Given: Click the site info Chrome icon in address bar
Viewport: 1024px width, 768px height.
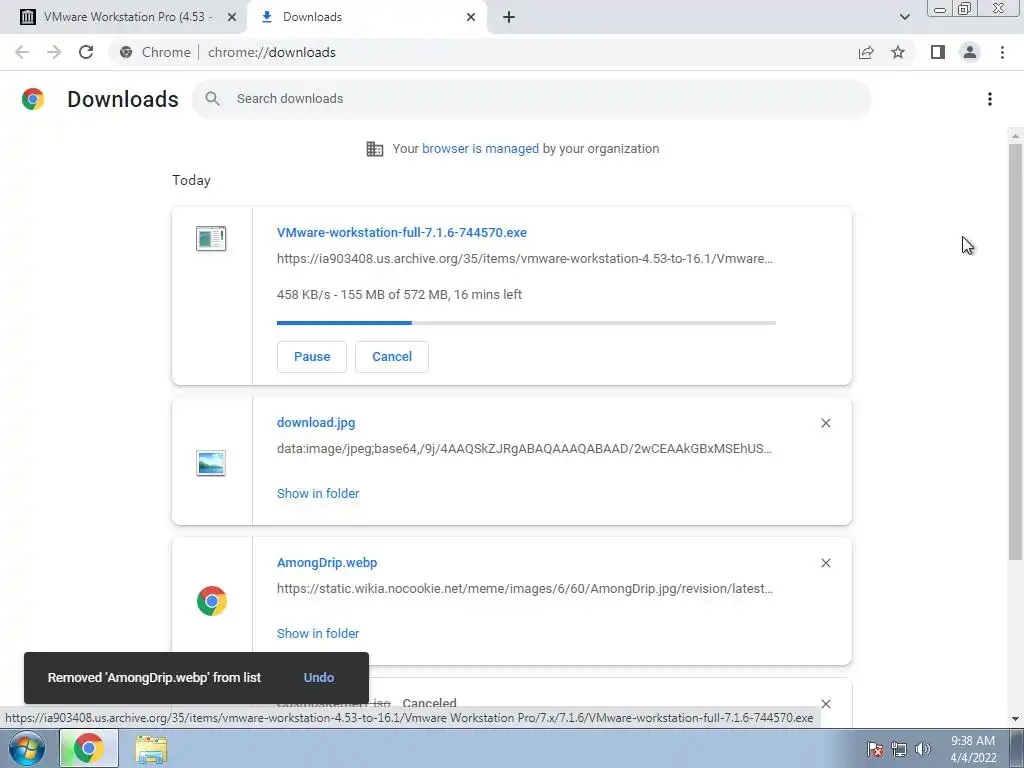Looking at the screenshot, I should [x=126, y=52].
